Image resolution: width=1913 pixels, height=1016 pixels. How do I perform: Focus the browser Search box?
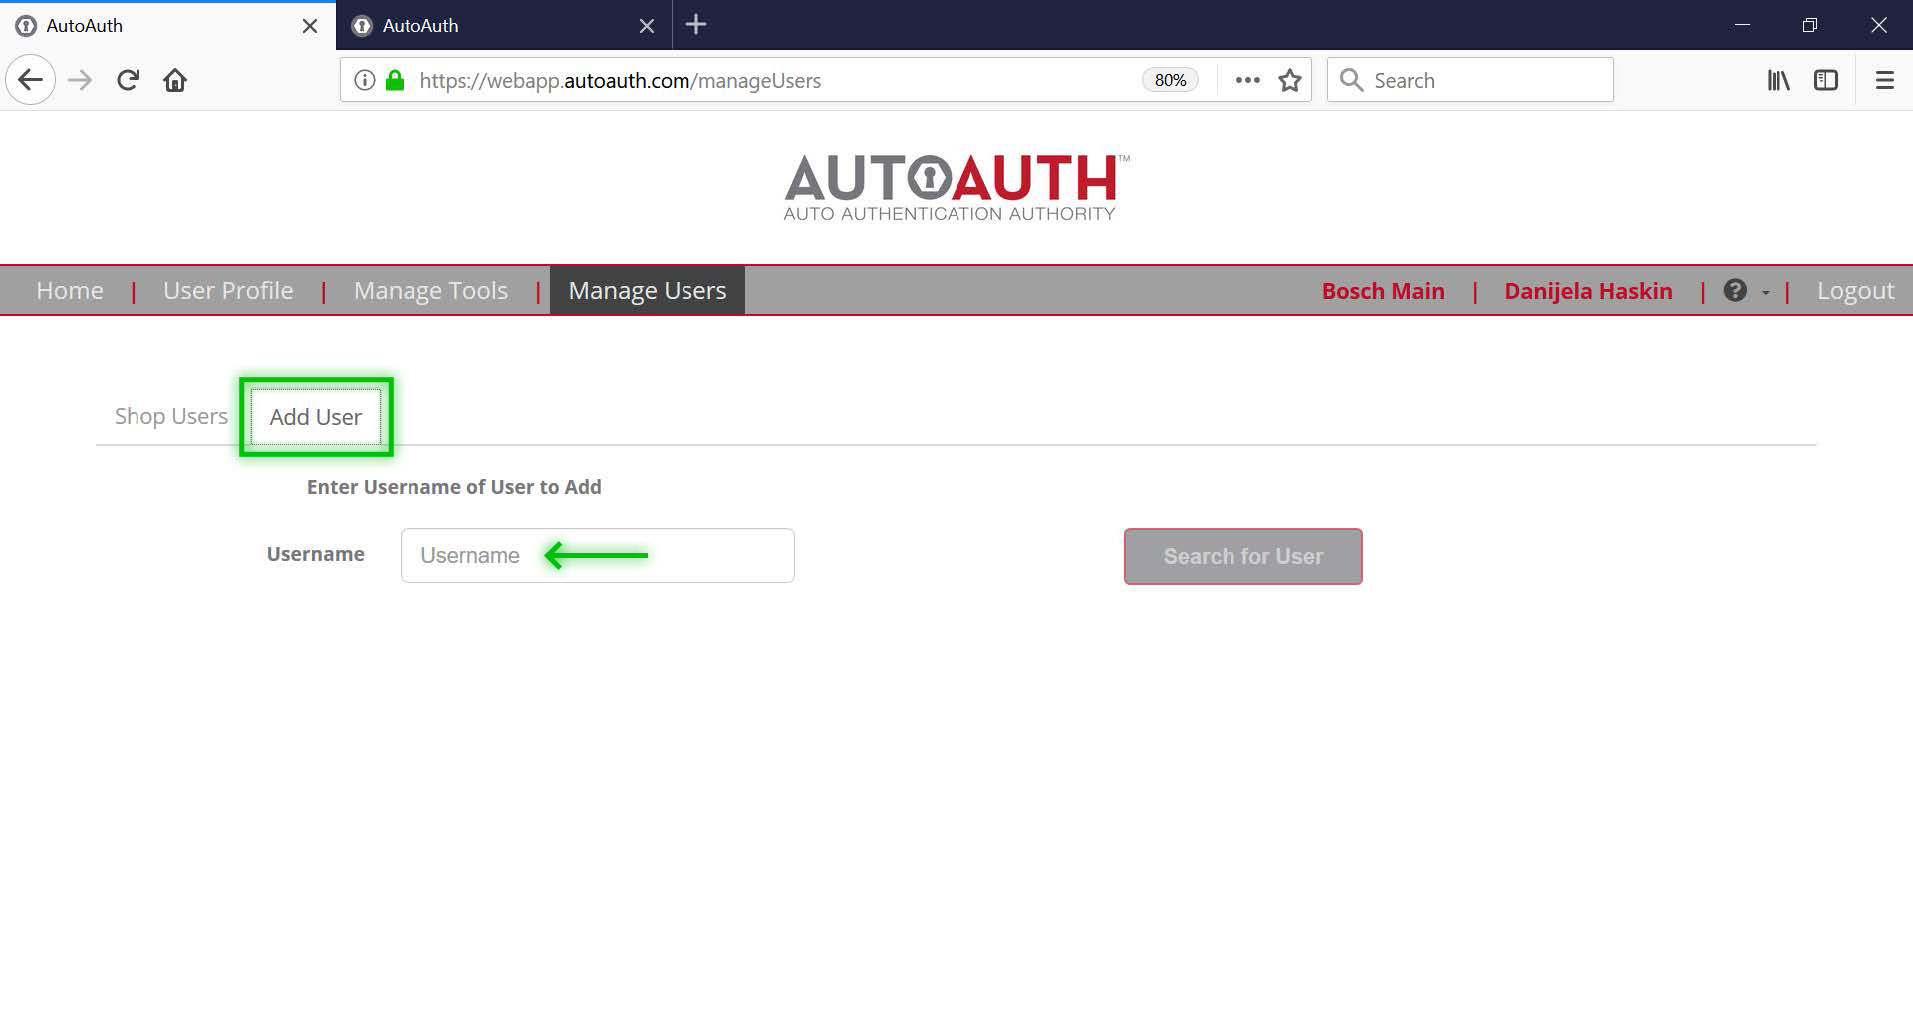(1470, 80)
